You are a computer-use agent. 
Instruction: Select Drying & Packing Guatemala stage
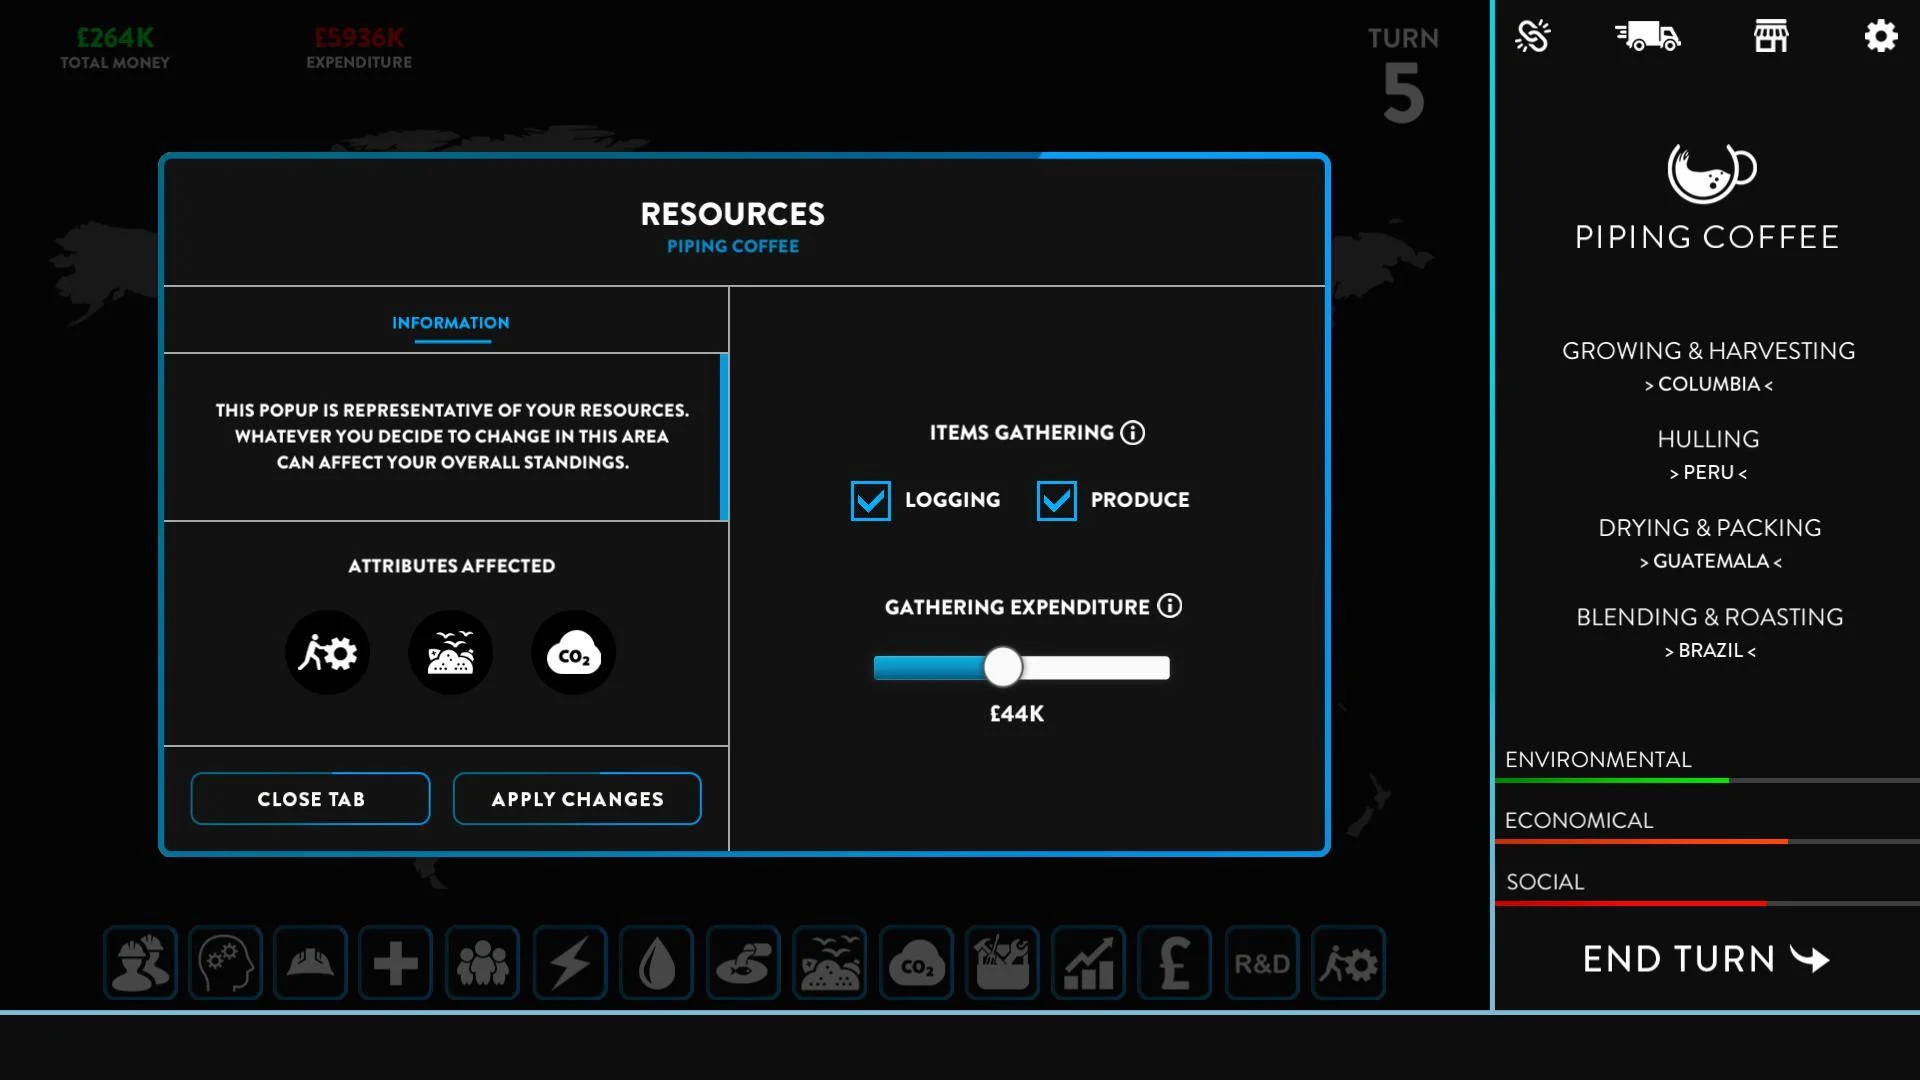(1709, 543)
